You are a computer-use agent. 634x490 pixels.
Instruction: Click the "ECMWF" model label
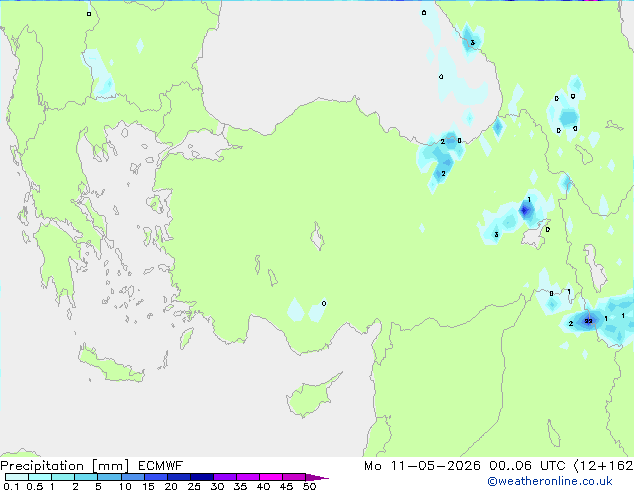[x=161, y=466]
